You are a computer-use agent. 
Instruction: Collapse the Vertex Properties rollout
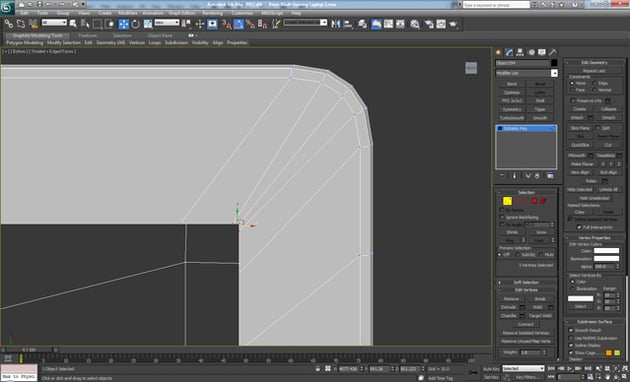pyautogui.click(x=594, y=238)
